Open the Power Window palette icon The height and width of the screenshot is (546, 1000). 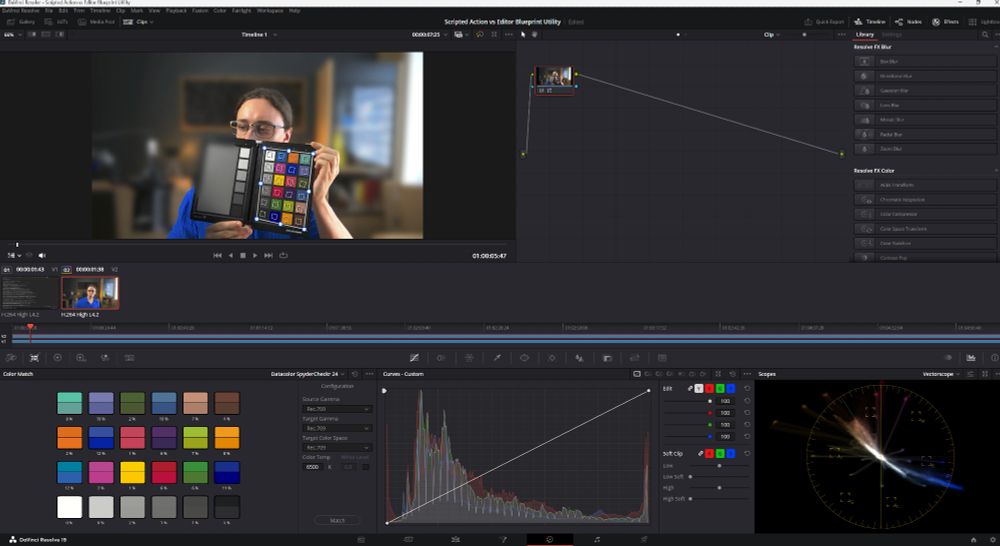coord(524,358)
